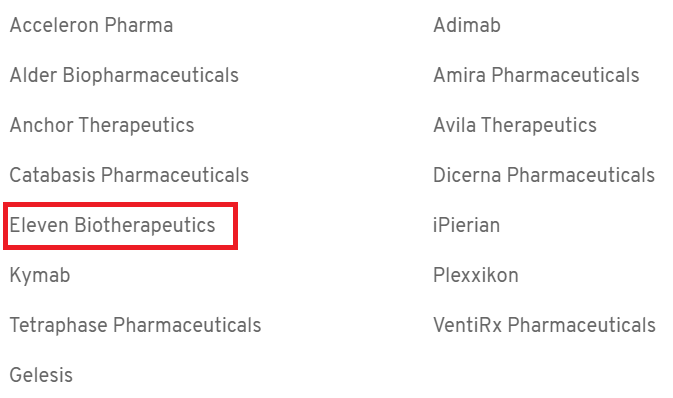Open the iPierian company link

[467, 225]
